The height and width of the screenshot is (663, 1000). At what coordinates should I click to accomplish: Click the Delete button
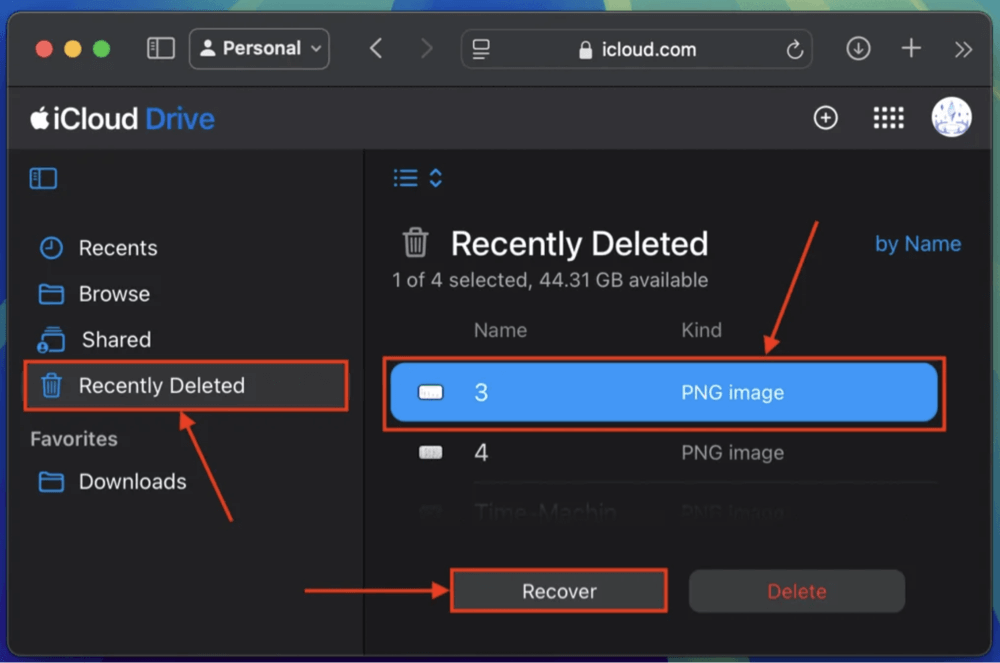click(796, 590)
